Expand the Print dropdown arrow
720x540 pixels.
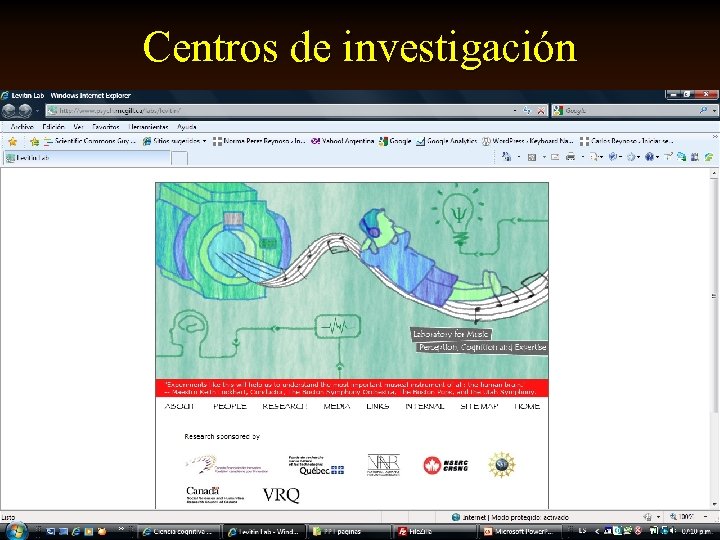coord(582,157)
